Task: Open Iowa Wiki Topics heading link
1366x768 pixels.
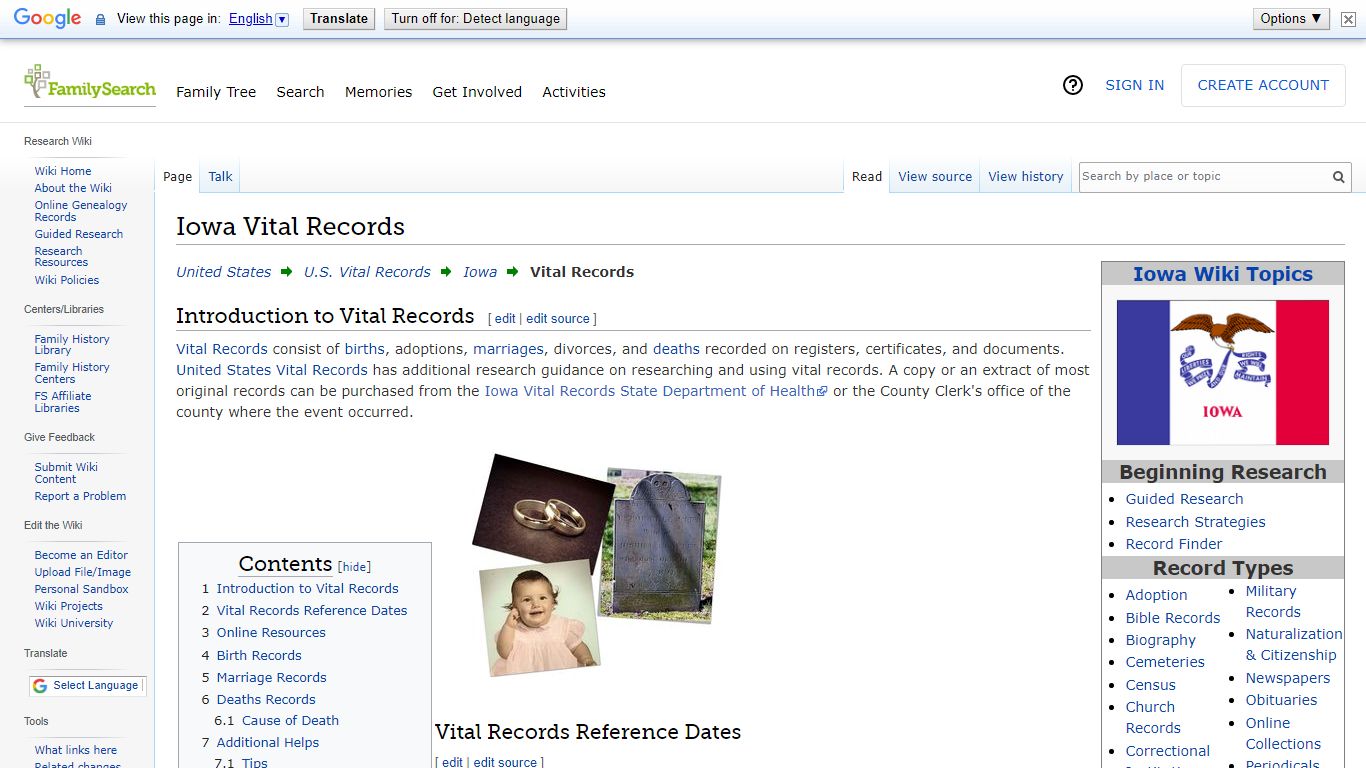Action: pyautogui.click(x=1222, y=274)
